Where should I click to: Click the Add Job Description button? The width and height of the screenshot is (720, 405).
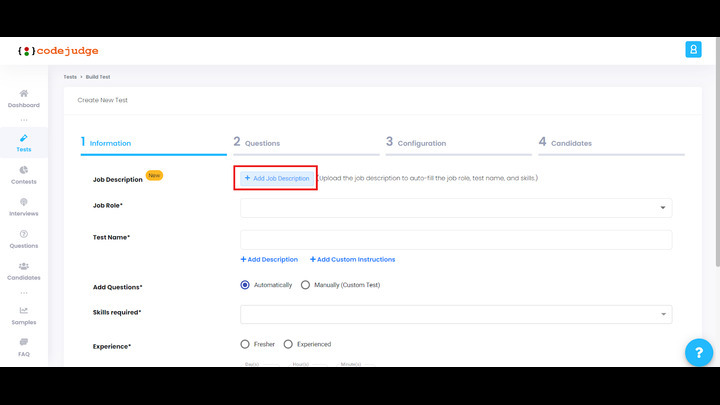[x=277, y=178]
